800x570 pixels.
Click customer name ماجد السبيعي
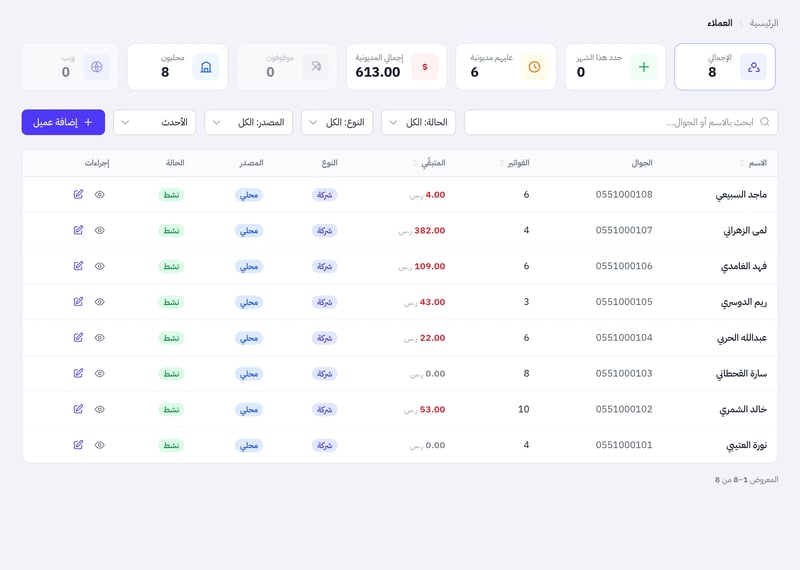tap(741, 195)
